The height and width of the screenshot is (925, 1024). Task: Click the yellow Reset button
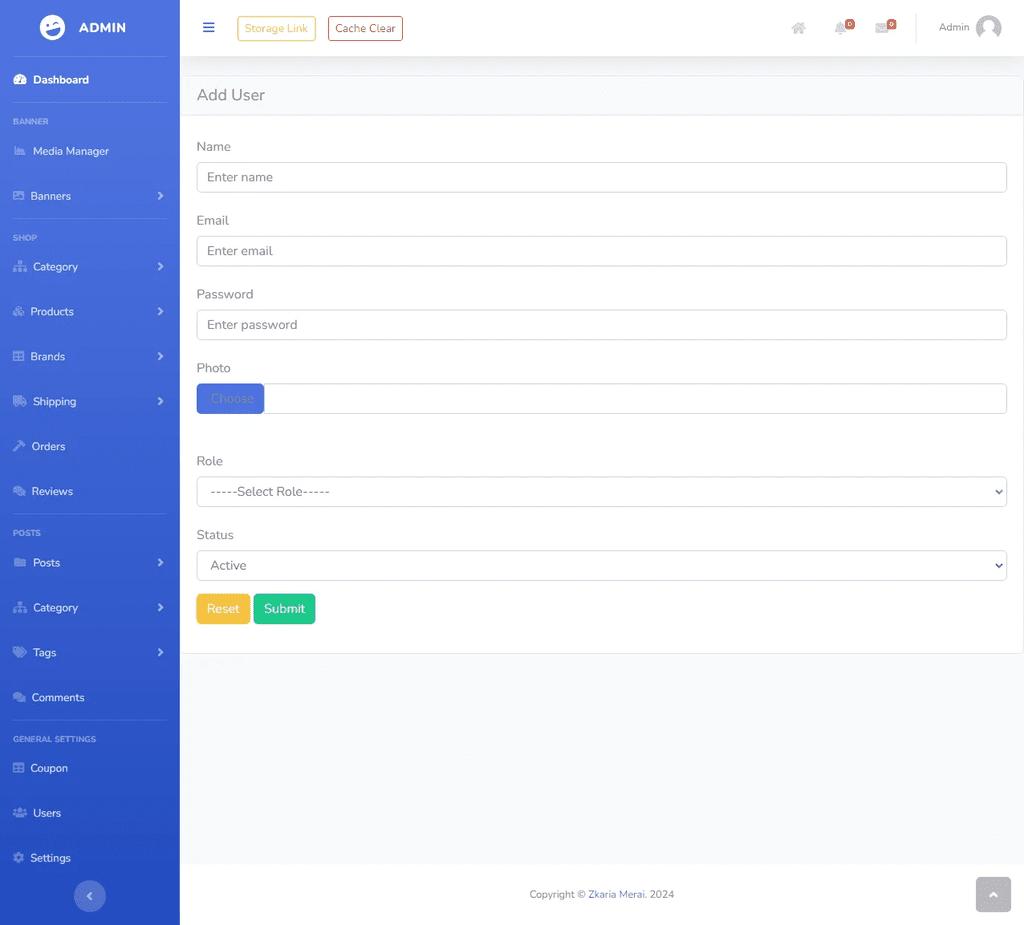point(223,609)
